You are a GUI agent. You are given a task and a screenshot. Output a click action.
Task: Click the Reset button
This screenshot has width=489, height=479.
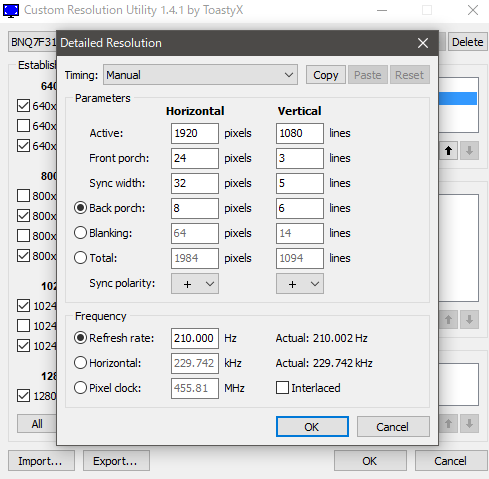[409, 75]
